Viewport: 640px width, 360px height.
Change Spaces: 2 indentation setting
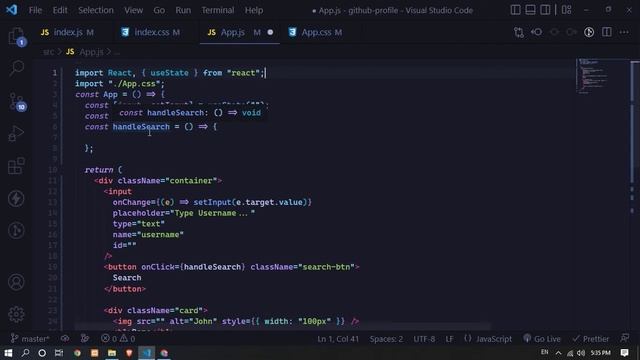[x=386, y=339]
